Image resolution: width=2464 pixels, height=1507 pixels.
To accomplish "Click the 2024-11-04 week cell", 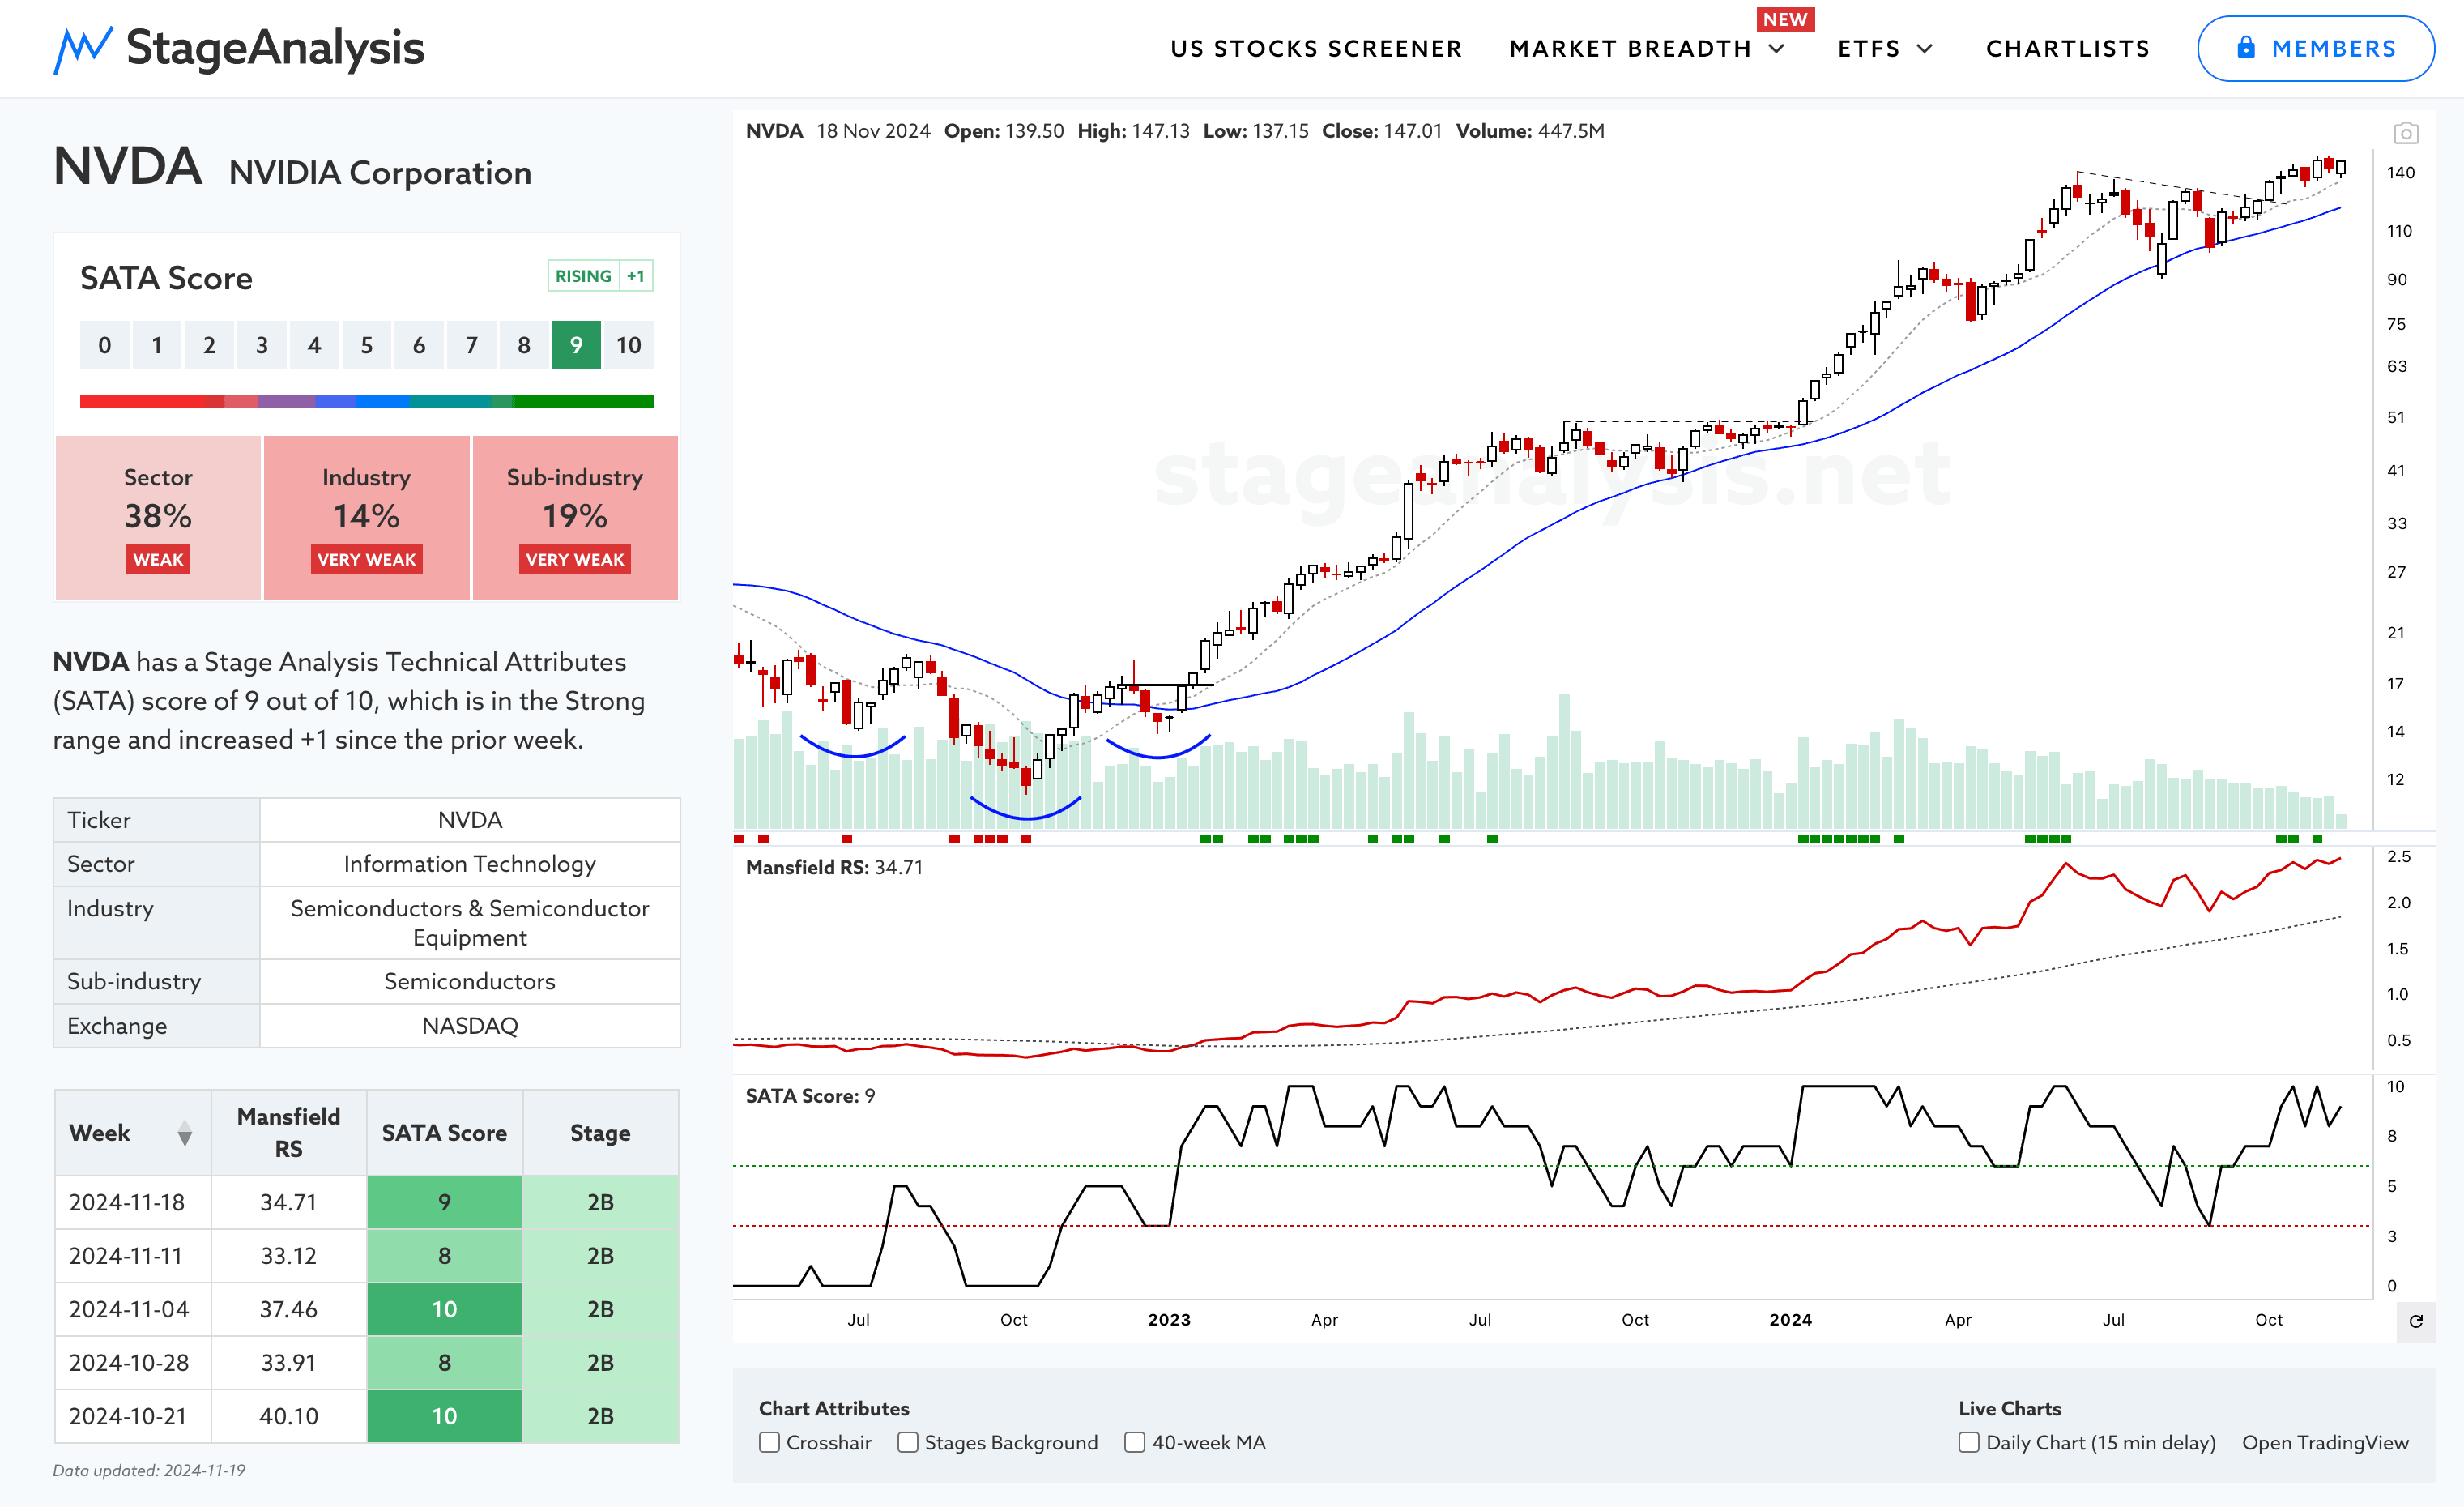I will (132, 1309).
